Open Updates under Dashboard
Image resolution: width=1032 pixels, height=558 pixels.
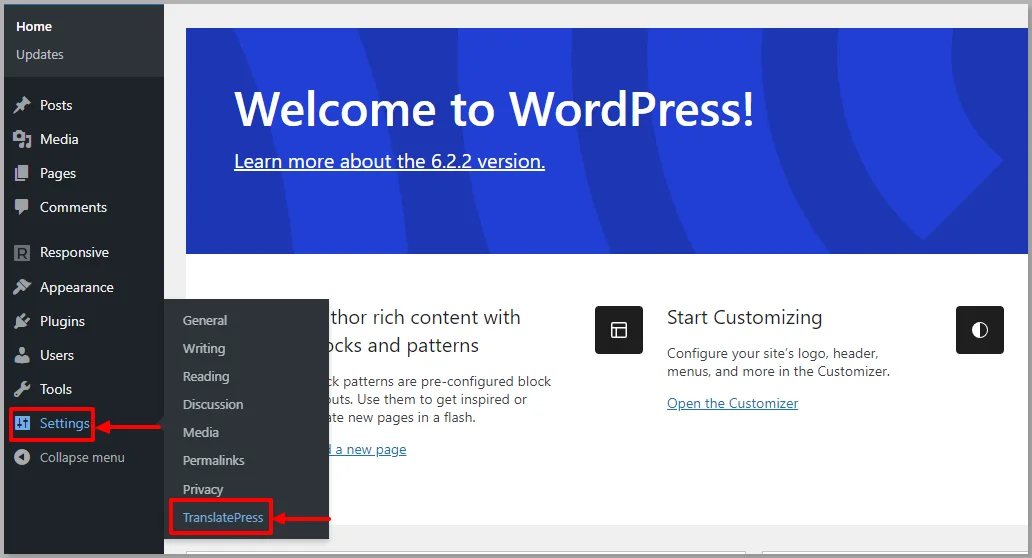click(x=39, y=55)
